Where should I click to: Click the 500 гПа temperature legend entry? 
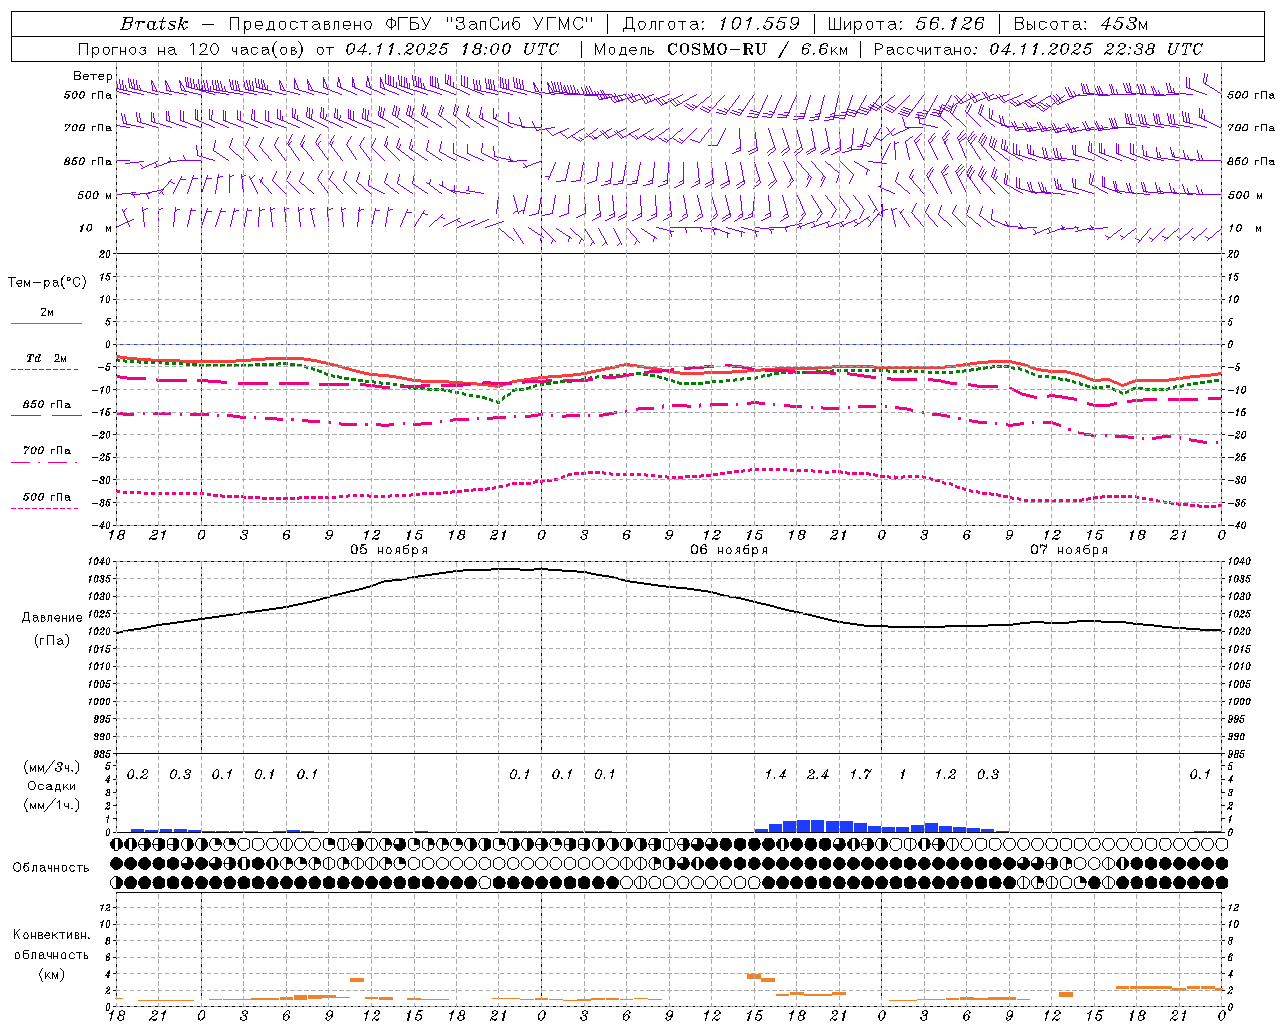47,497
